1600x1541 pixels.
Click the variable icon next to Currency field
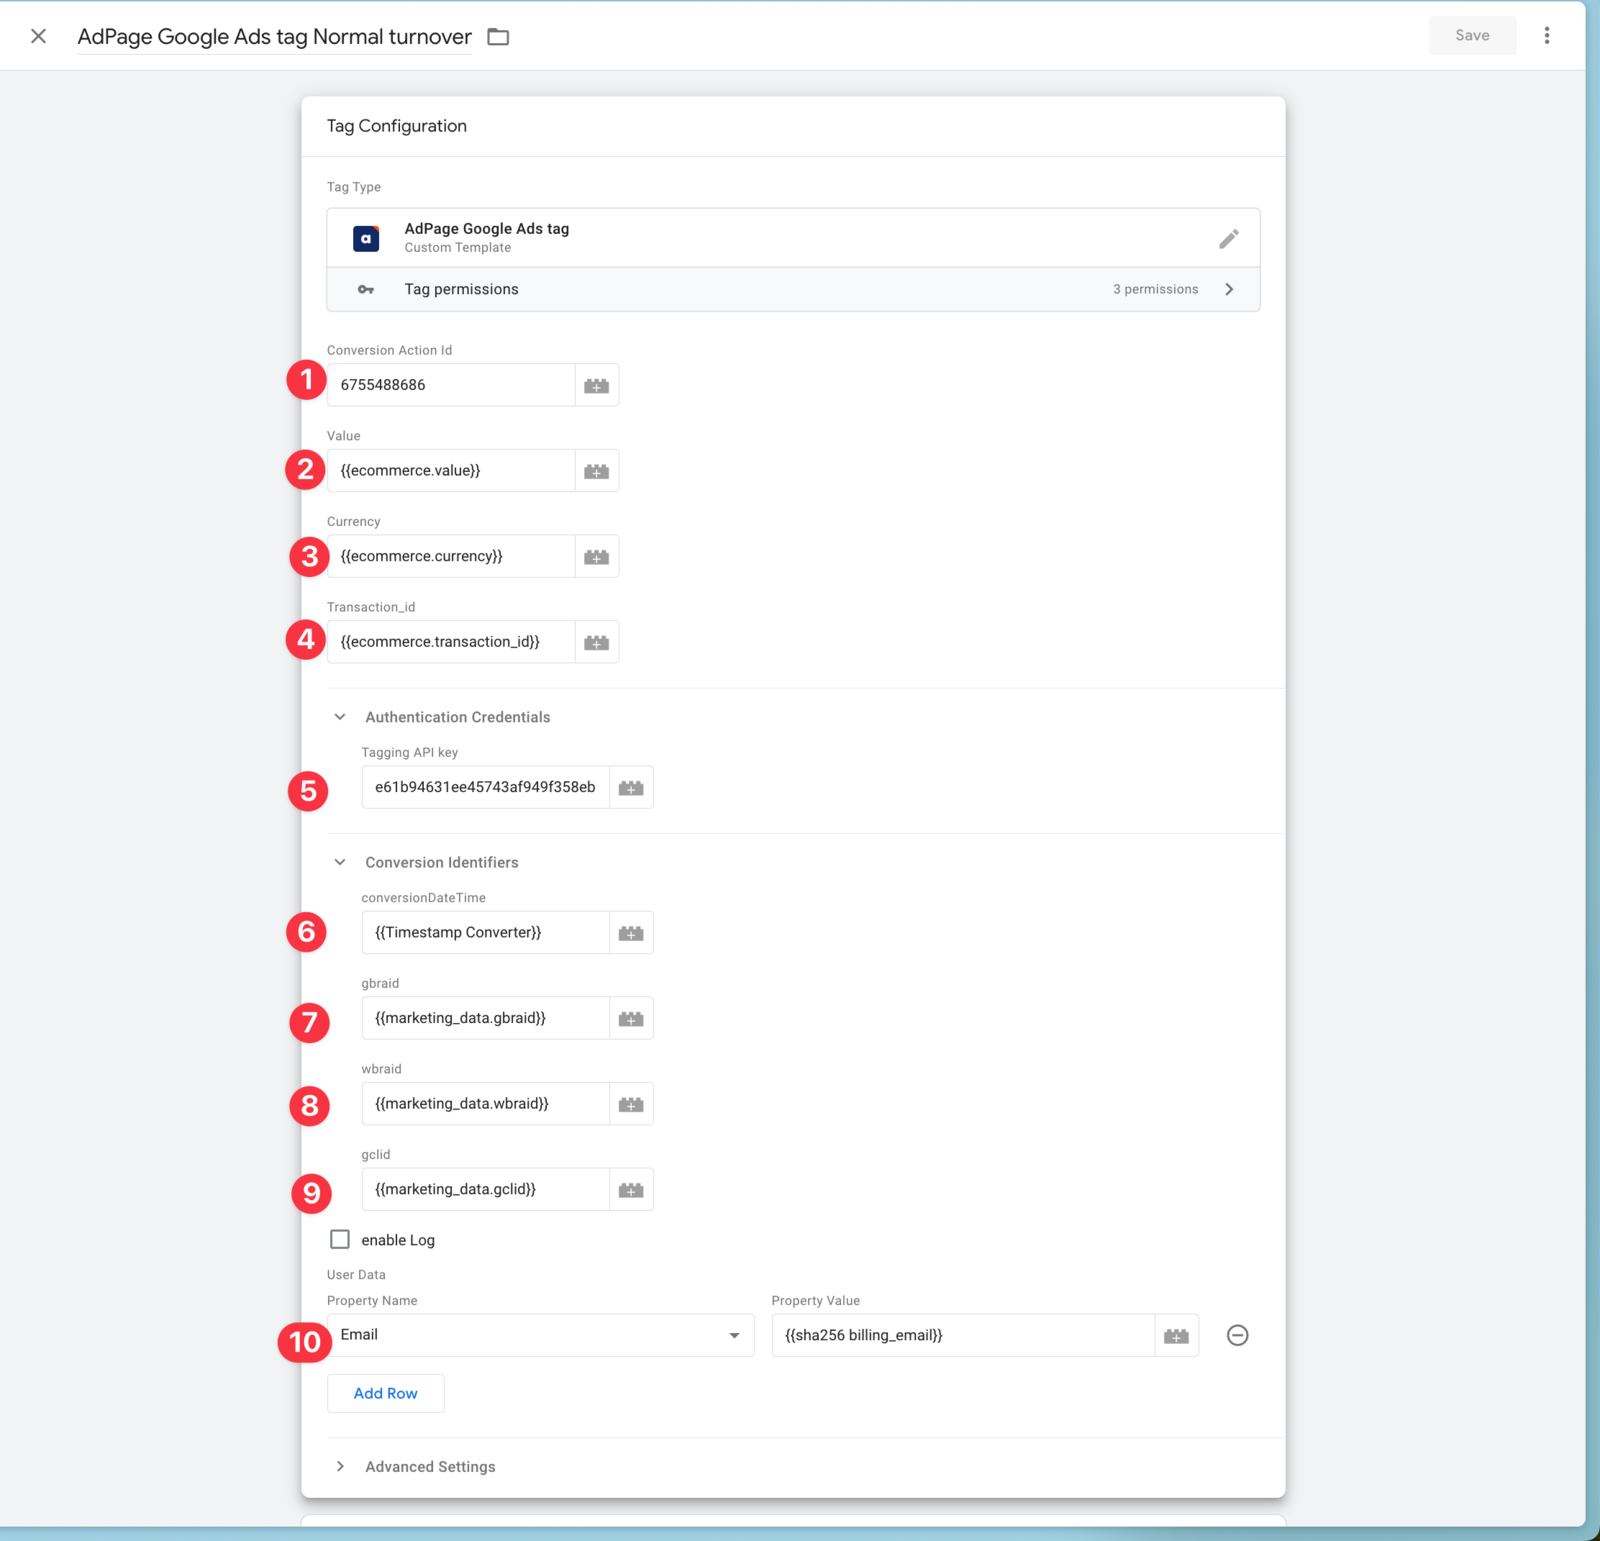click(596, 557)
